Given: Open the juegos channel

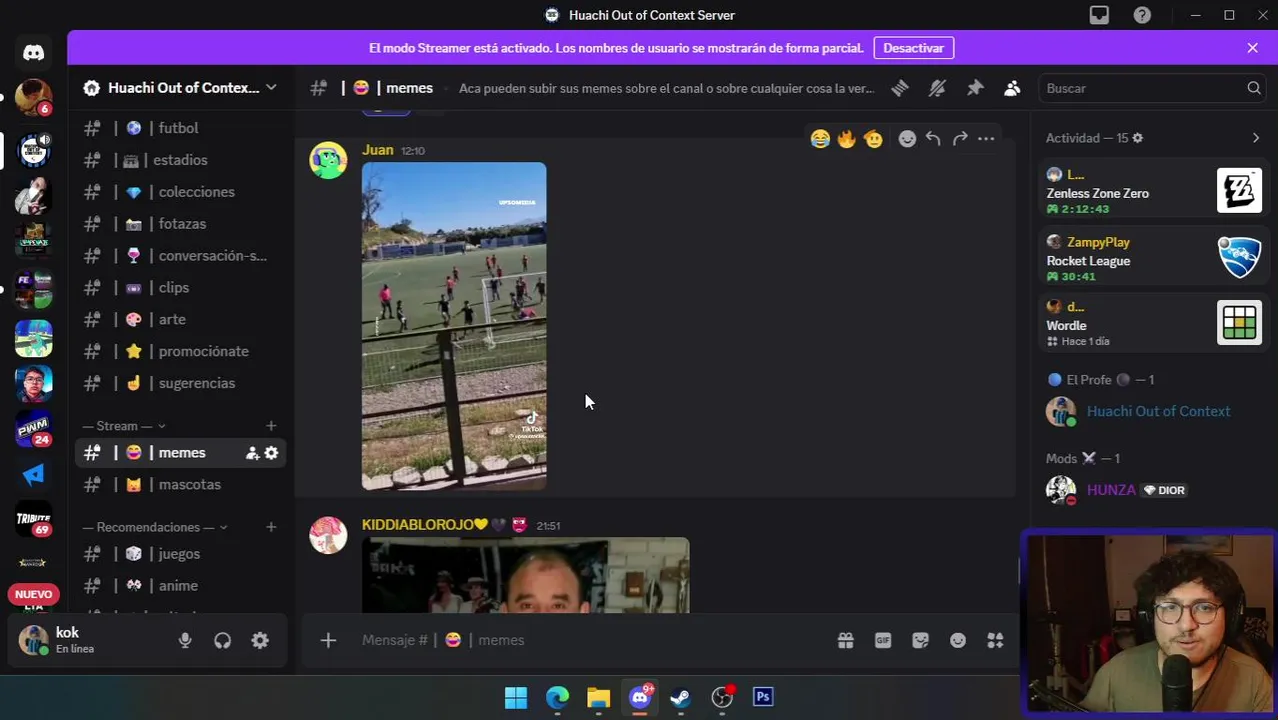Looking at the screenshot, I should 180,554.
